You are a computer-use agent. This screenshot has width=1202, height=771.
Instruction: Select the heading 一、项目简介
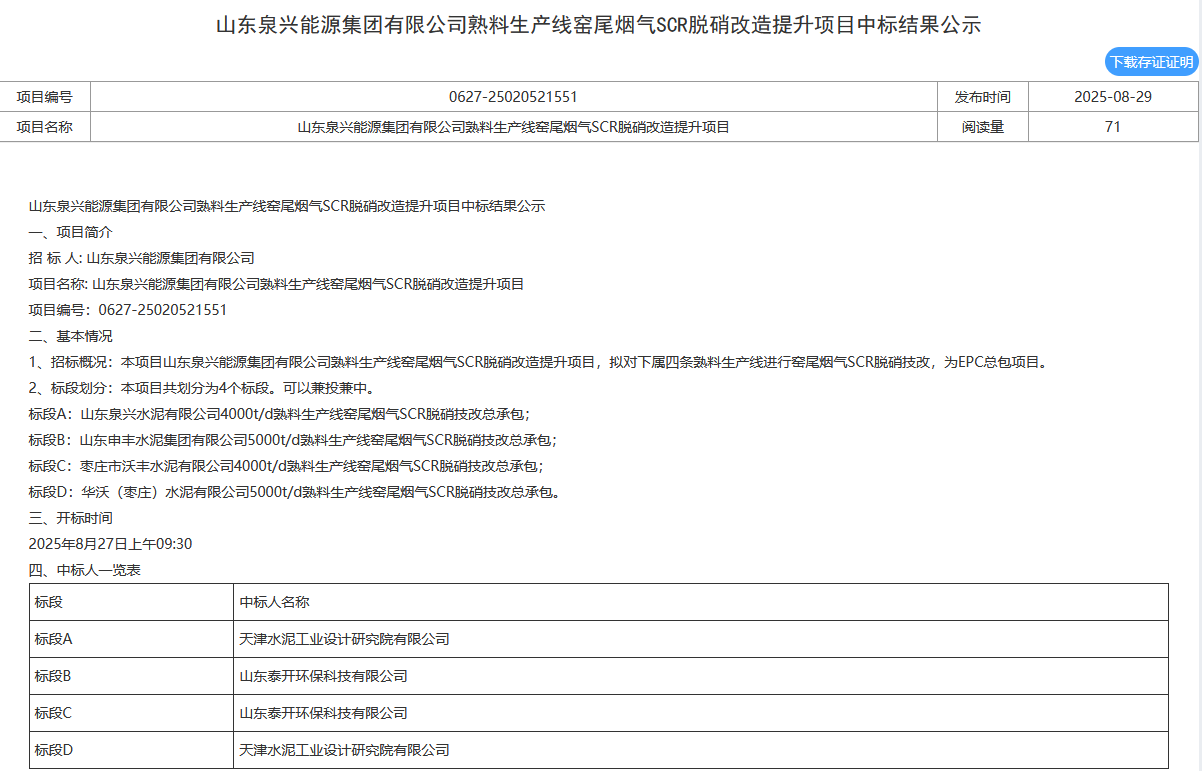coord(71,232)
